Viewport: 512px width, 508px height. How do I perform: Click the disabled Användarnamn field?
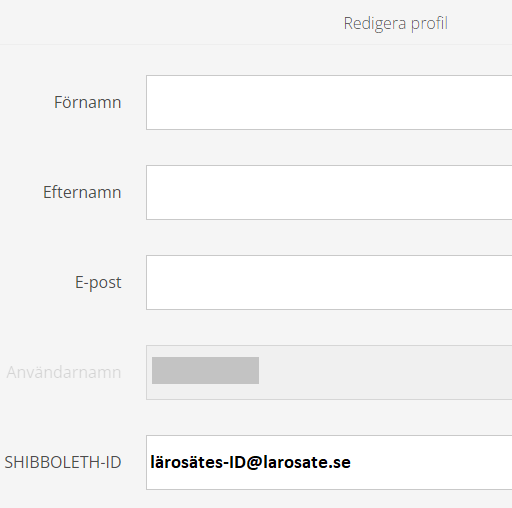[x=329, y=372]
